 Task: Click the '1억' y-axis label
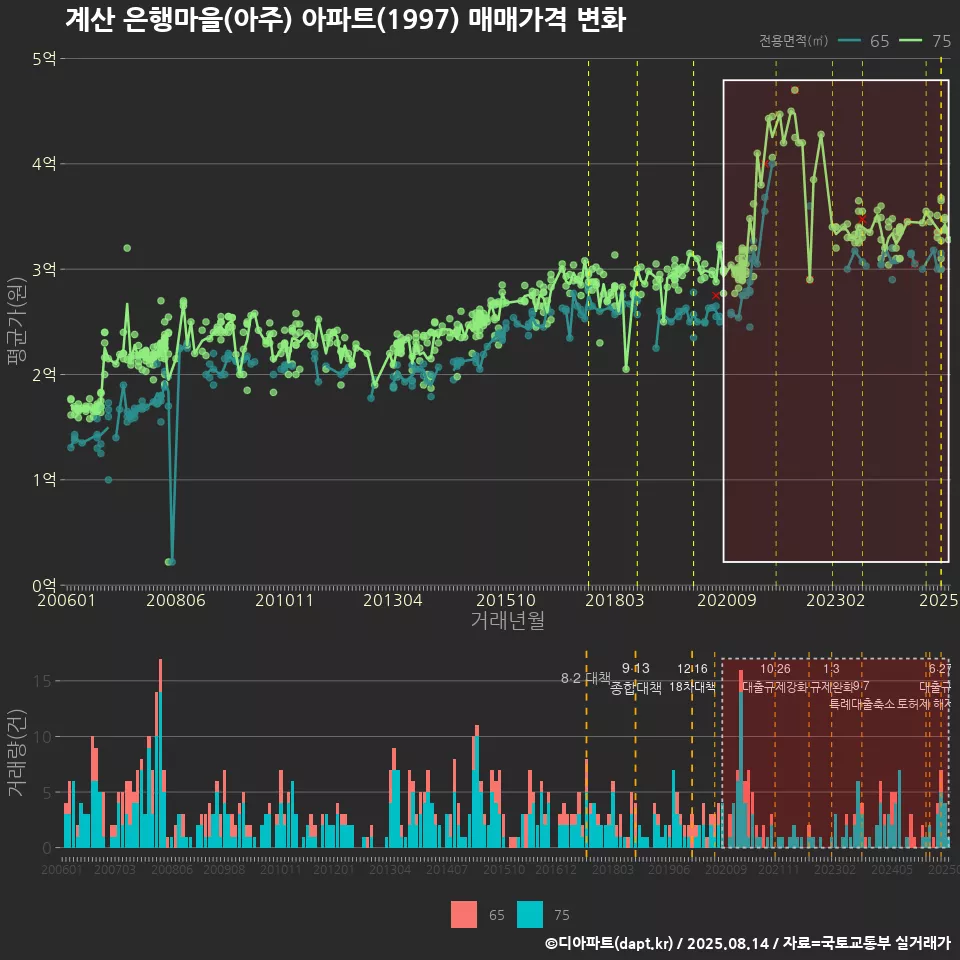click(x=44, y=479)
